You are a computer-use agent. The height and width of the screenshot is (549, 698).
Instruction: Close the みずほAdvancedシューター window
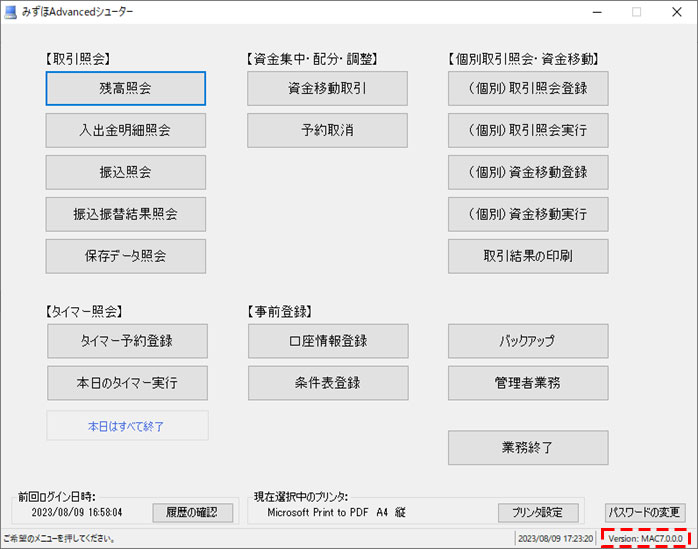point(677,12)
